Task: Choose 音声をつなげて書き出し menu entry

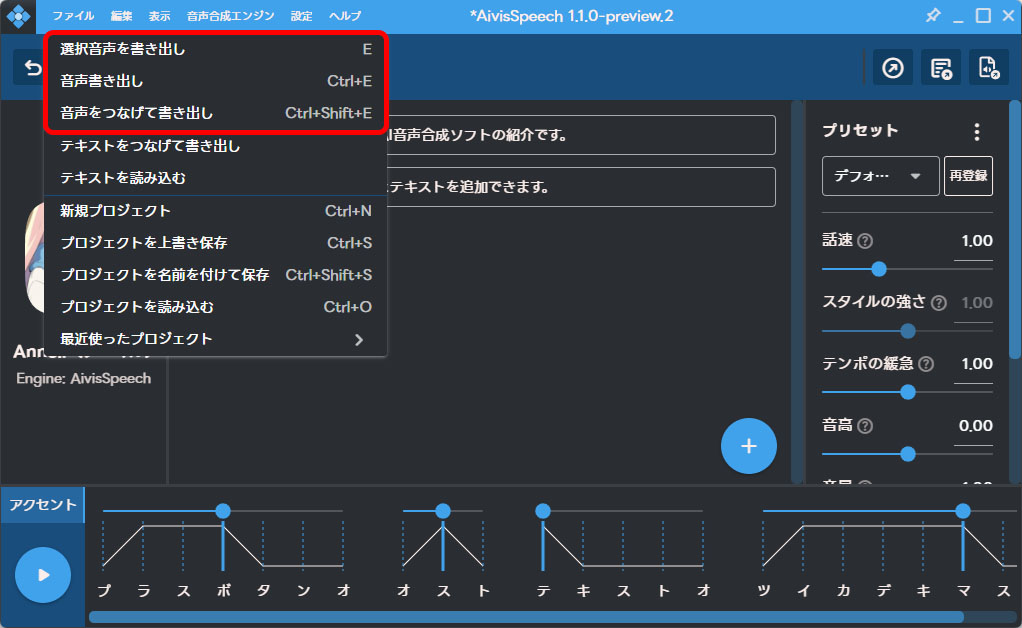Action: [x=216, y=113]
